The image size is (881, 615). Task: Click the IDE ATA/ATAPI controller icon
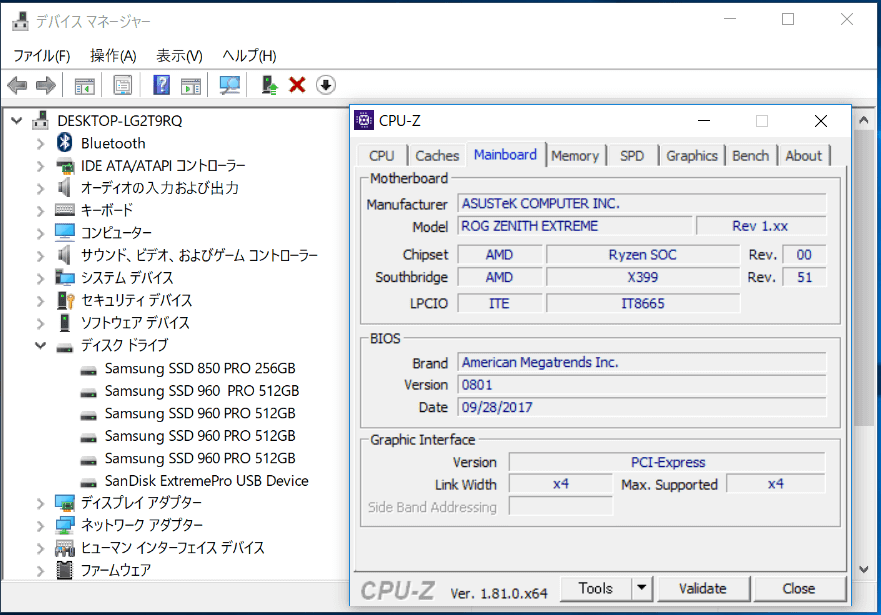pyautogui.click(x=65, y=166)
